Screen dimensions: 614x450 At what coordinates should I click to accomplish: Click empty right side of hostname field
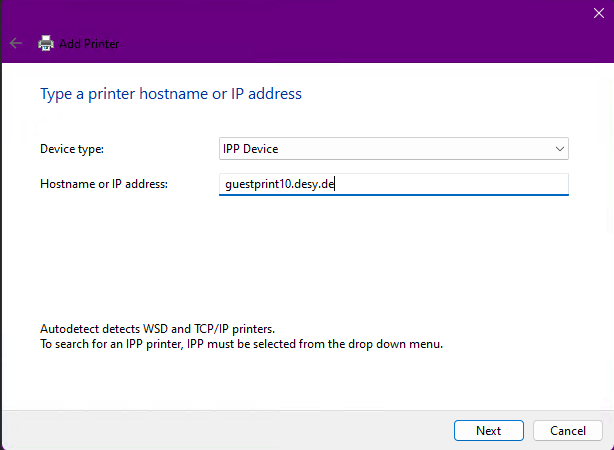pos(480,184)
